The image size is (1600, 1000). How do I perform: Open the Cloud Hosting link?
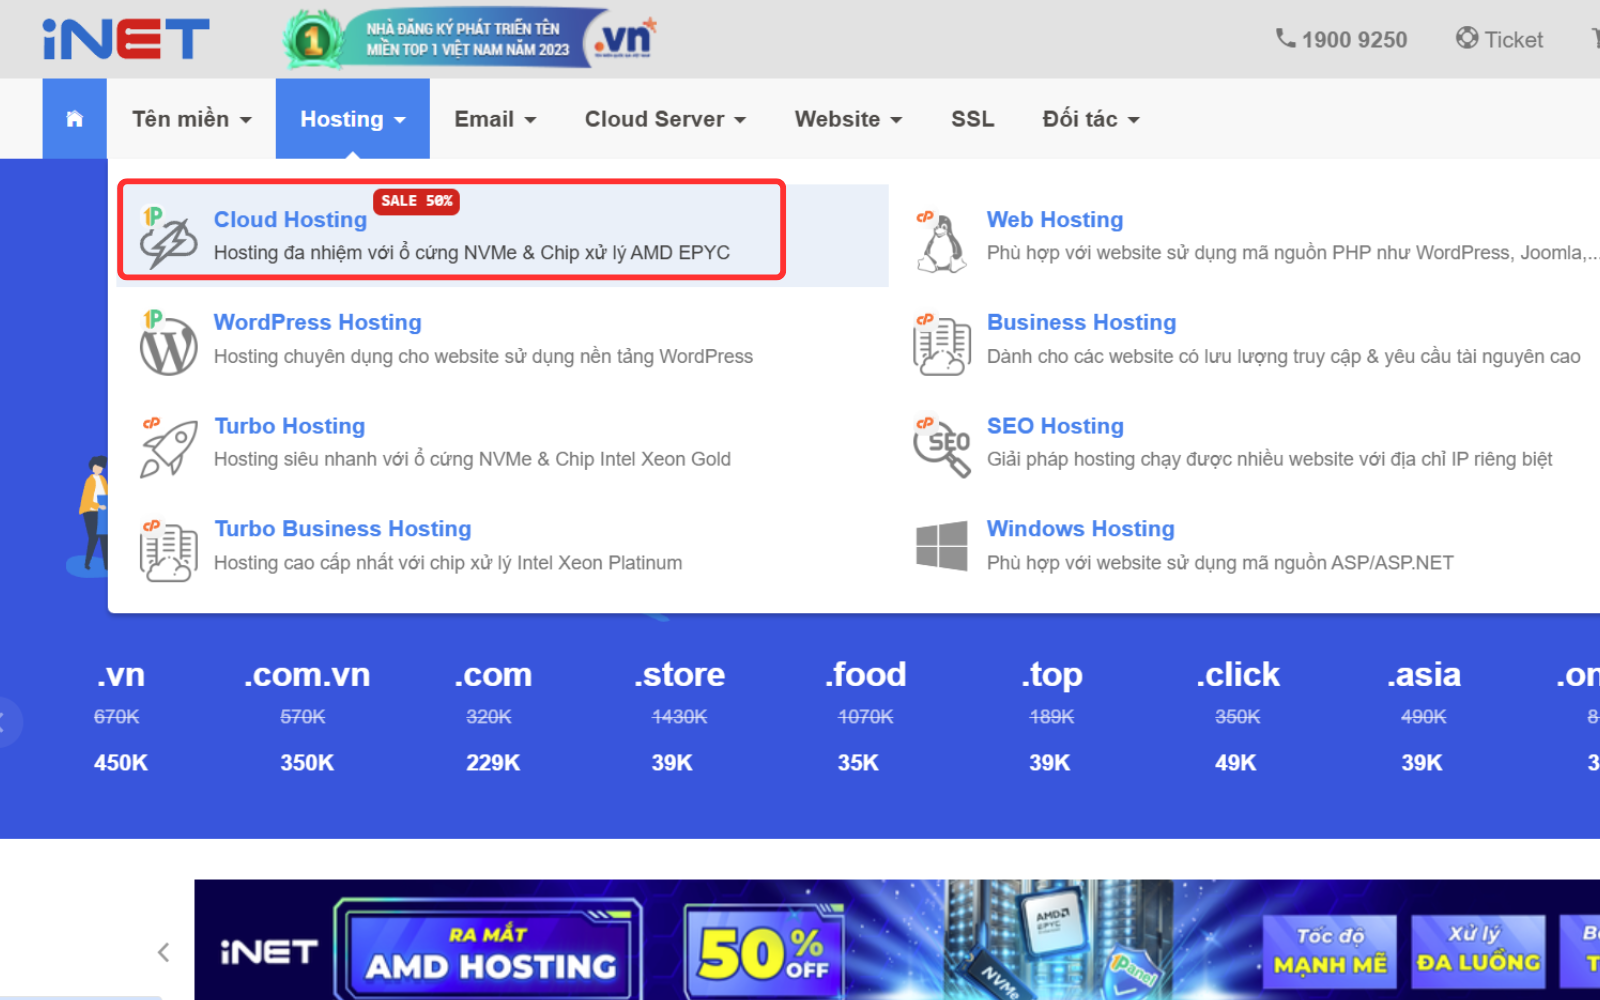click(290, 219)
